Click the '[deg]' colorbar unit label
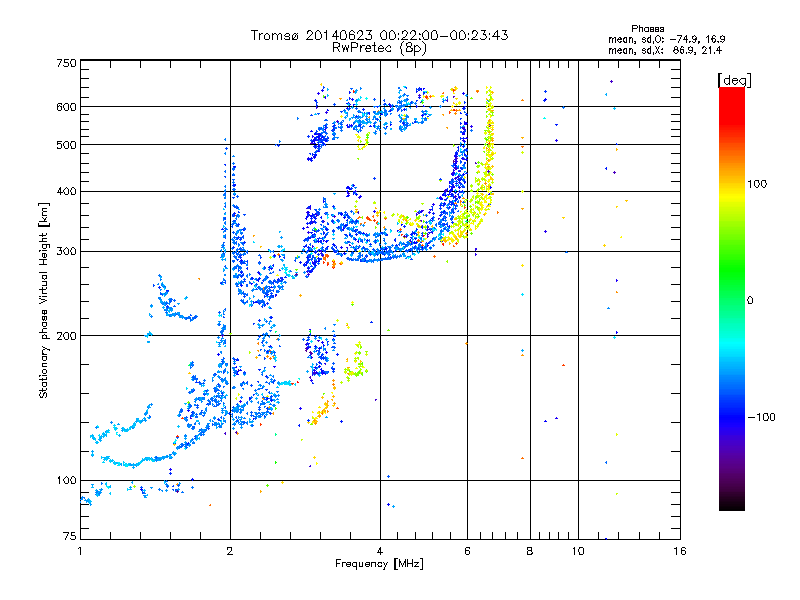 [734, 80]
